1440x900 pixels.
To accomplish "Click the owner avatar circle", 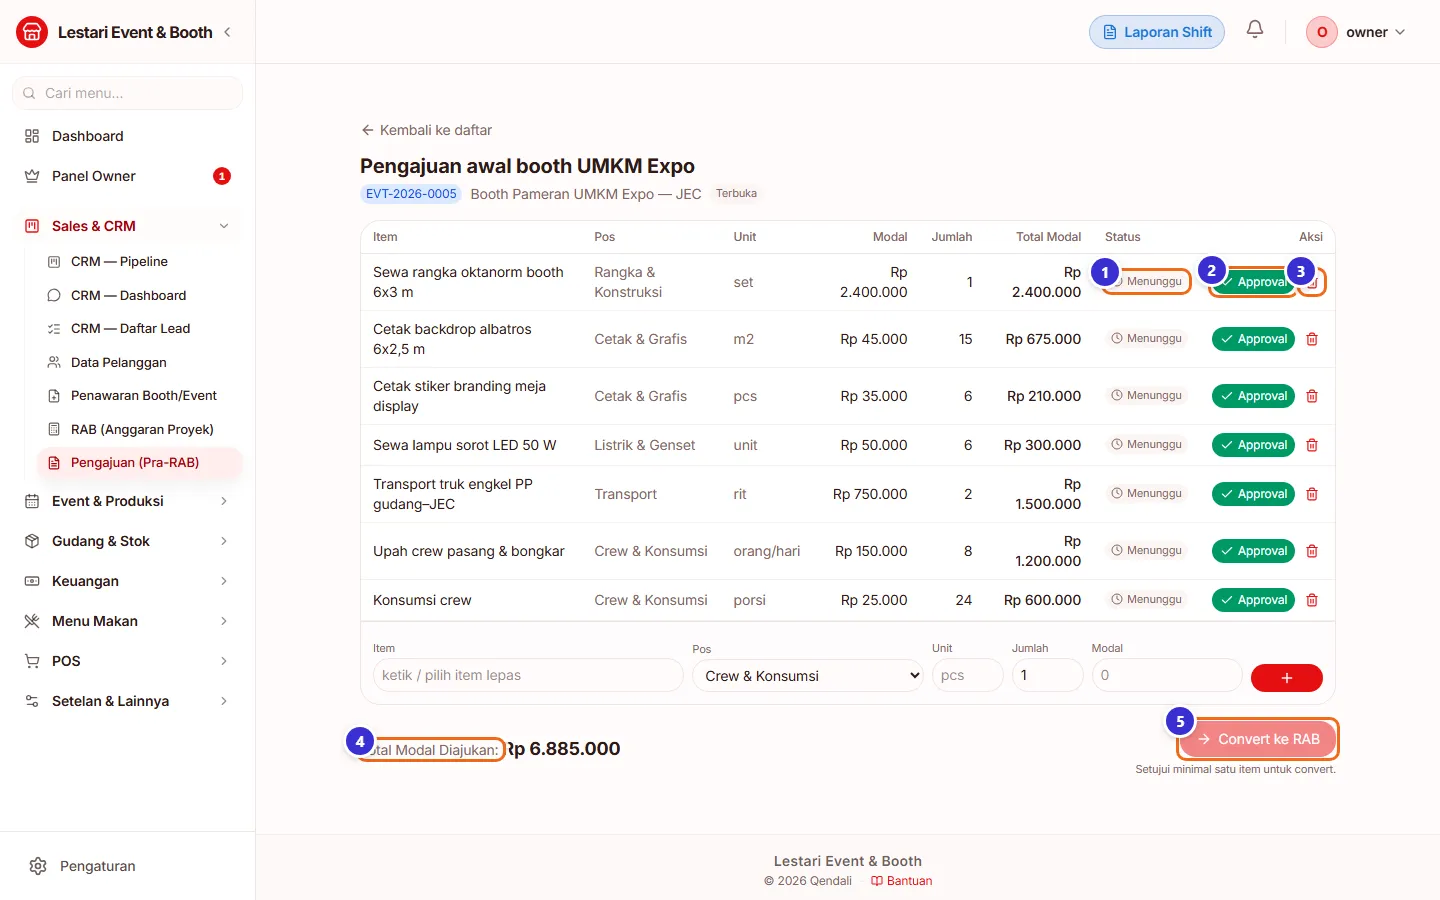I will (1322, 32).
